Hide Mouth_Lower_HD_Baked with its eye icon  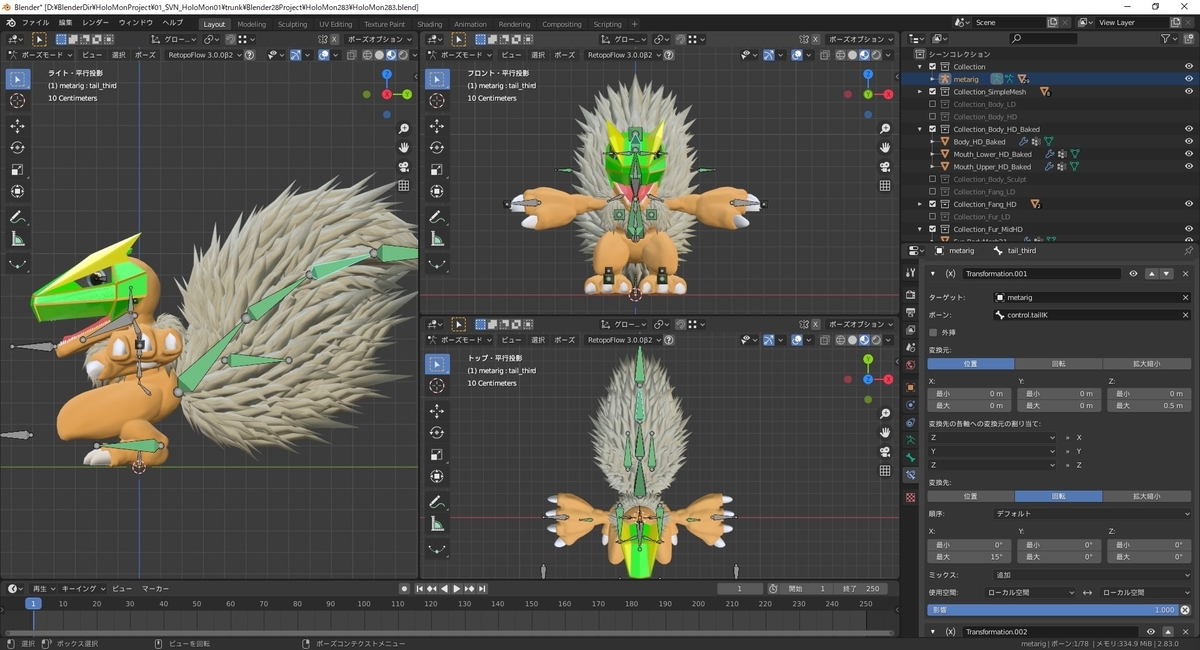(1189, 154)
